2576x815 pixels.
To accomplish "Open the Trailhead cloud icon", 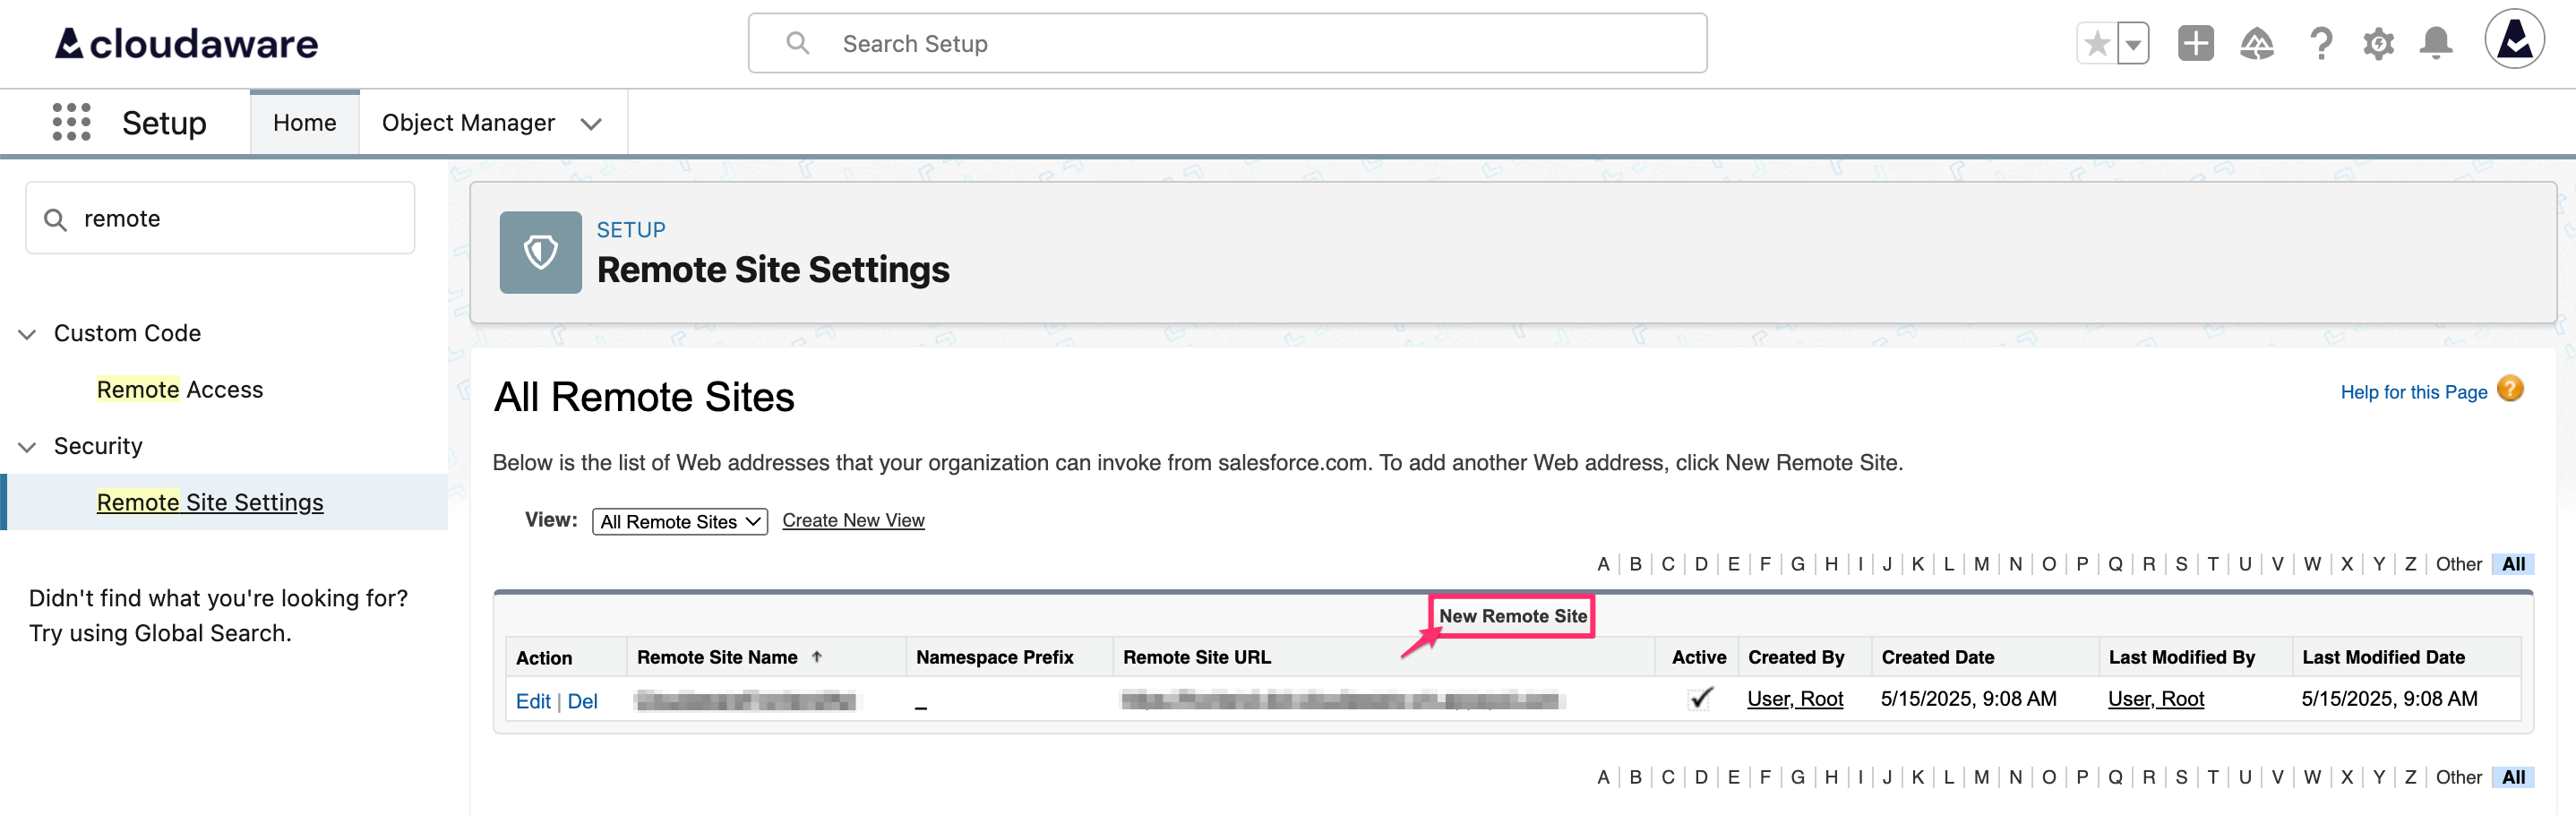I will (x=2259, y=43).
